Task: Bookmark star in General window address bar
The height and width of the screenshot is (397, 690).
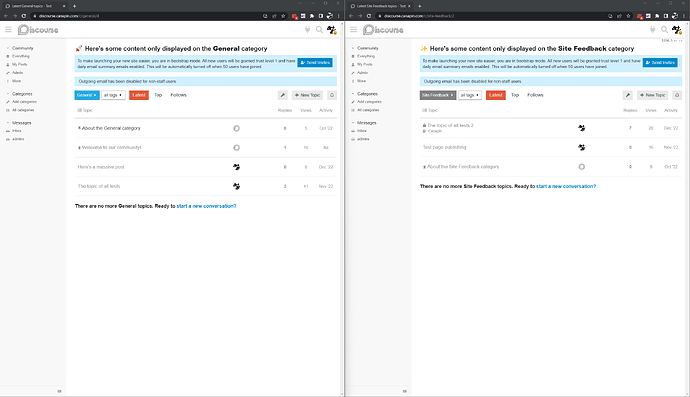Action: click(283, 16)
